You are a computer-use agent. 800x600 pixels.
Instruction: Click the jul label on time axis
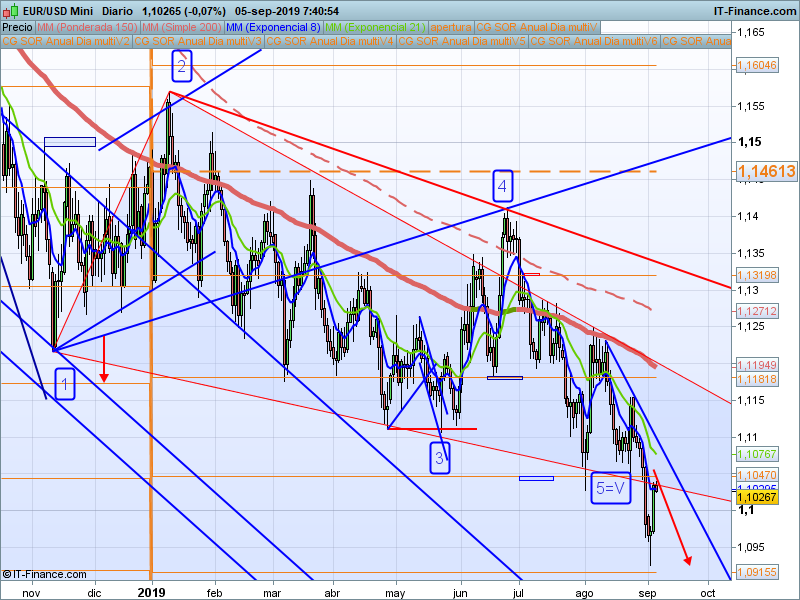click(x=519, y=593)
